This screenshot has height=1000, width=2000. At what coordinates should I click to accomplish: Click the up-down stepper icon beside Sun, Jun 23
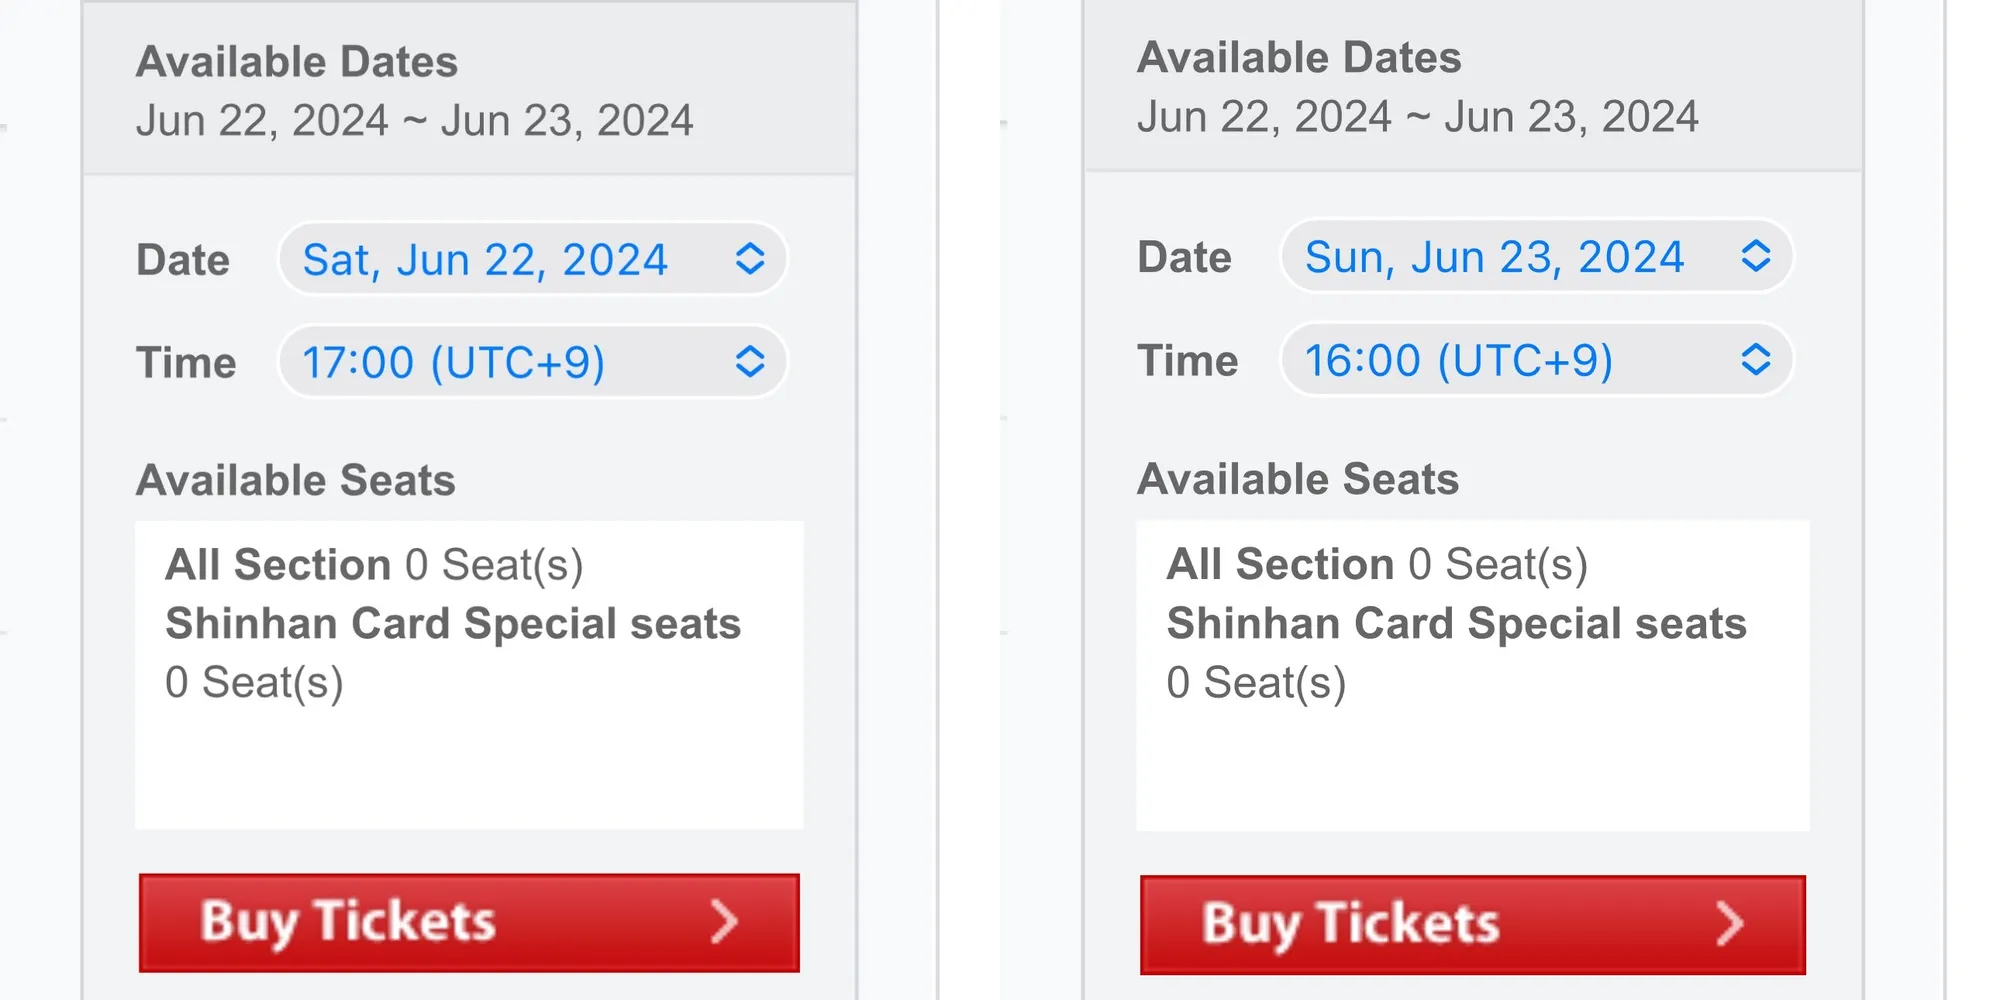tap(1757, 257)
